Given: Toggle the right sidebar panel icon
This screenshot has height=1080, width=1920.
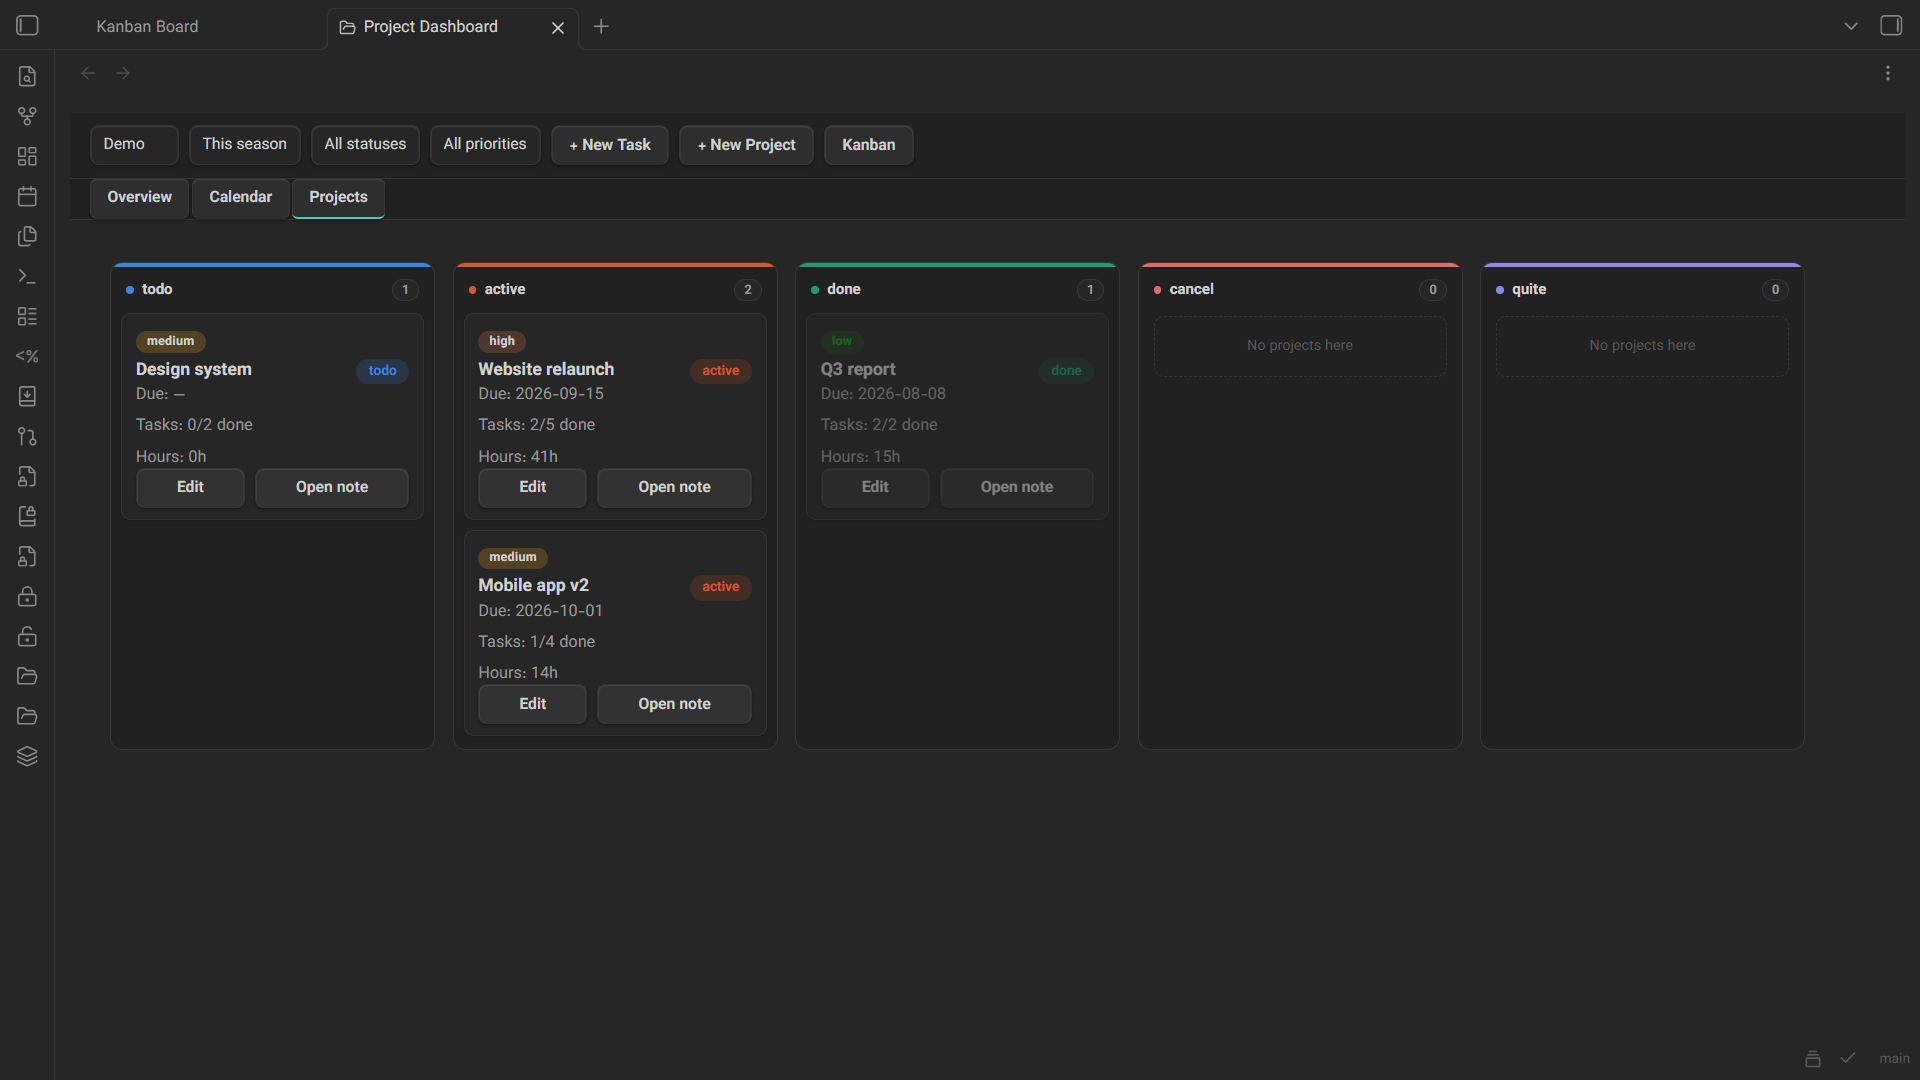Looking at the screenshot, I should (x=1891, y=26).
